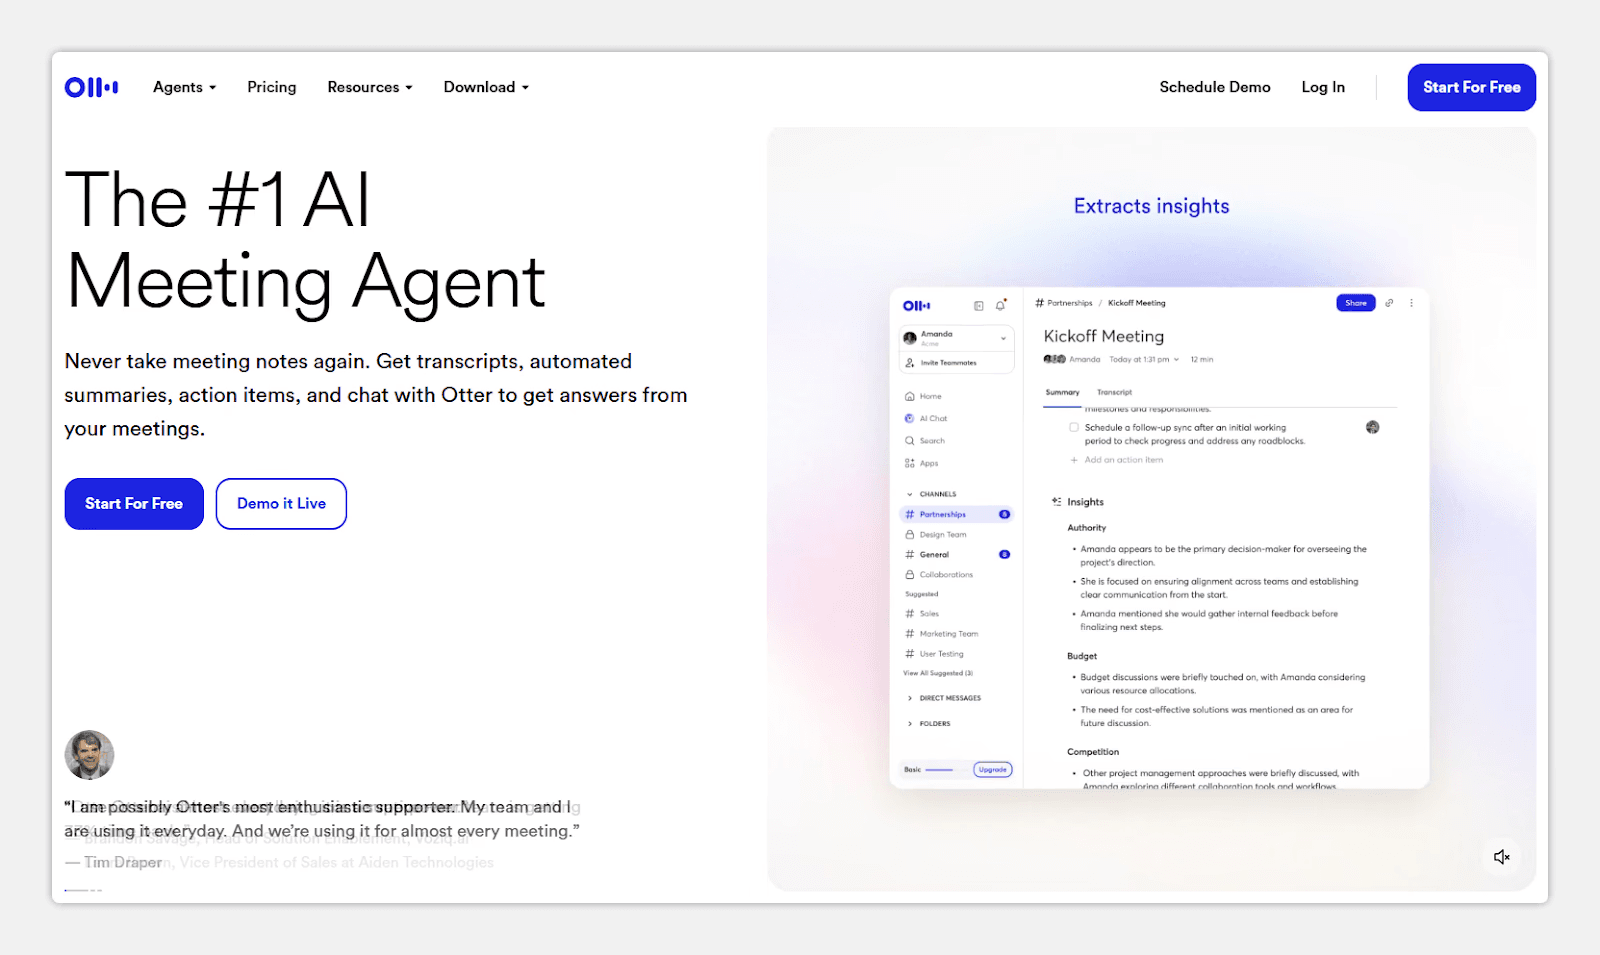Collapse the CHANNELS section
1600x955 pixels.
click(931, 494)
